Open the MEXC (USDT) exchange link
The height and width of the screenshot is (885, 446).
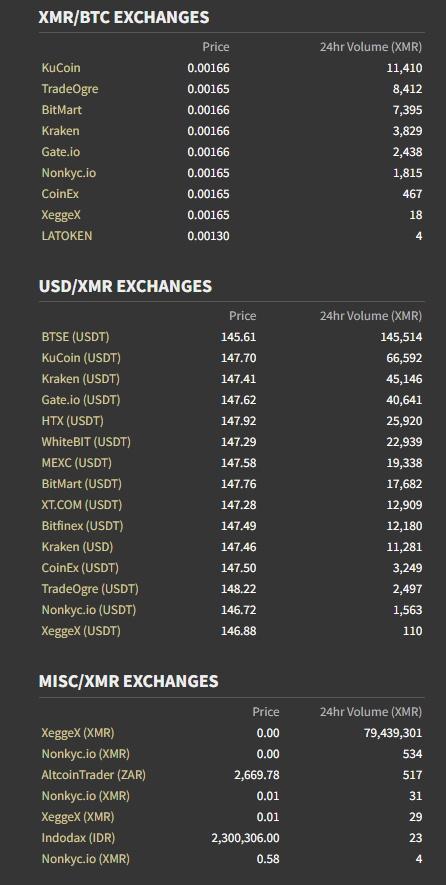click(76, 463)
